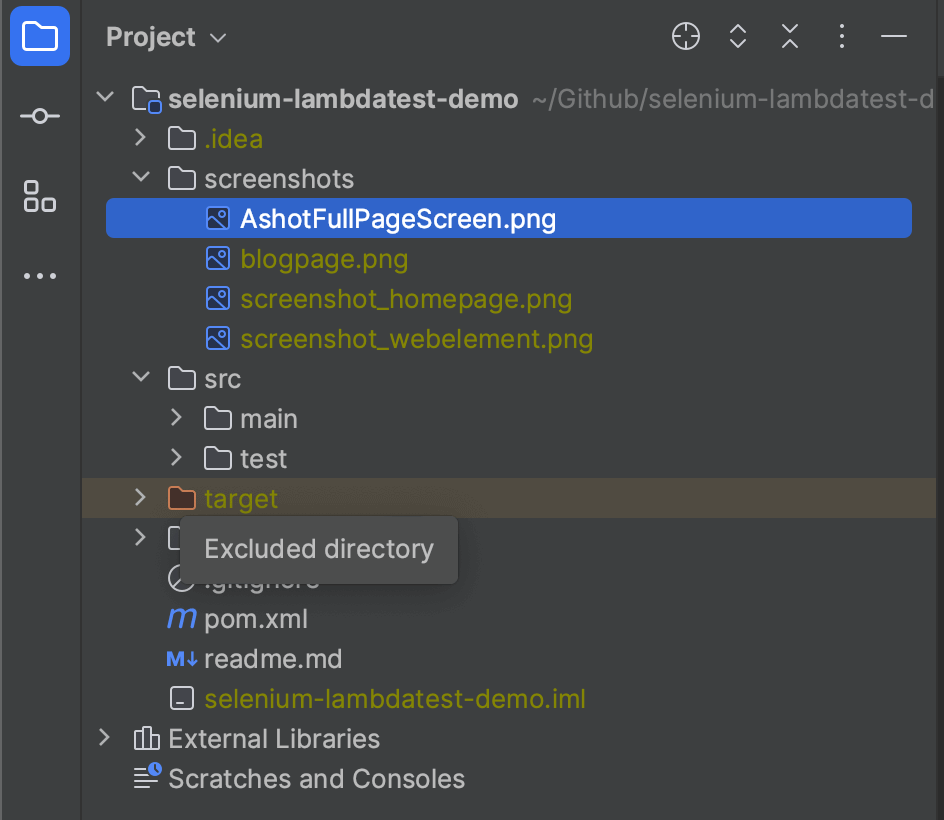The image size is (944, 820).
Task: Open the Project view dropdown
Action: coord(166,38)
